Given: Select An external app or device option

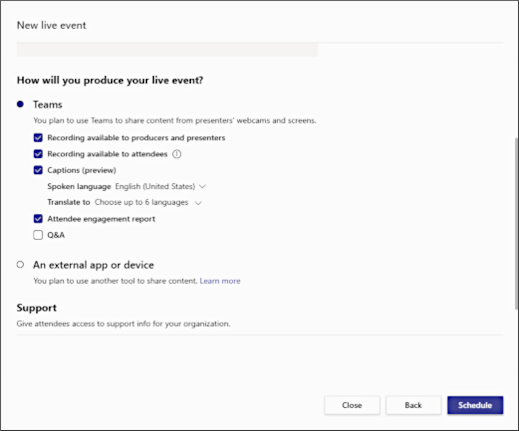Looking at the screenshot, I should click(20, 265).
